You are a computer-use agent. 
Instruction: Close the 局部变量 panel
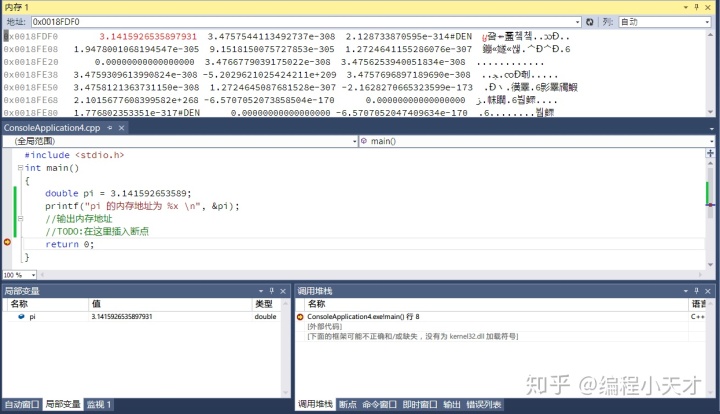pyautogui.click(x=283, y=291)
